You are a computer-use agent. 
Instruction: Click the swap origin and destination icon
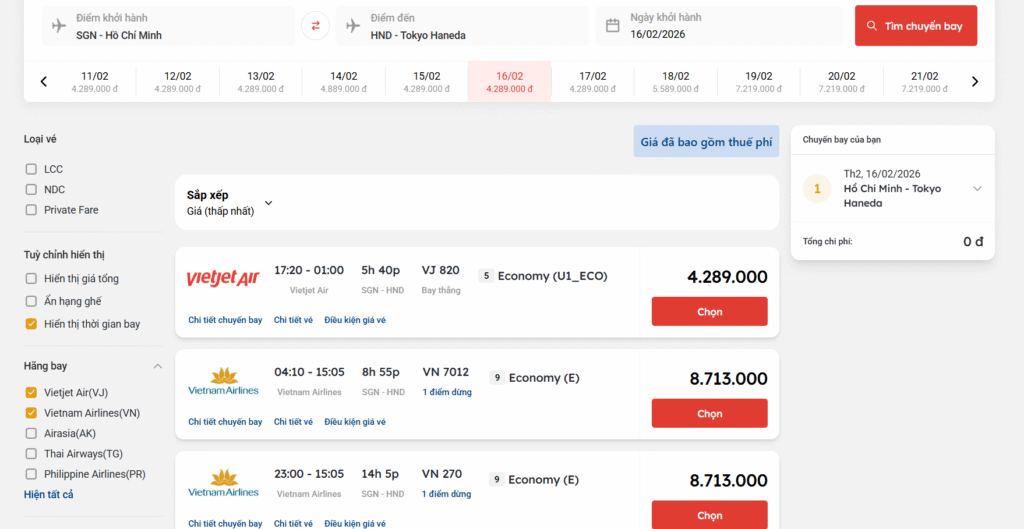[315, 26]
